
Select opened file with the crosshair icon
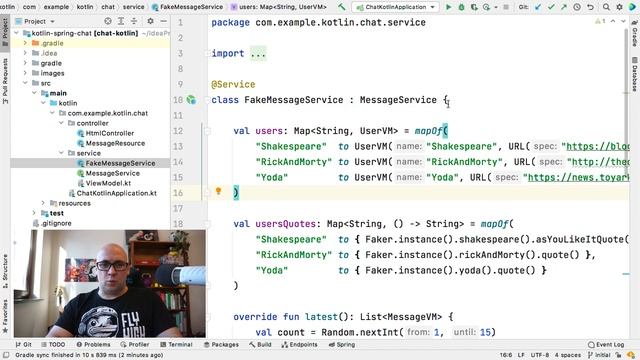108,21
